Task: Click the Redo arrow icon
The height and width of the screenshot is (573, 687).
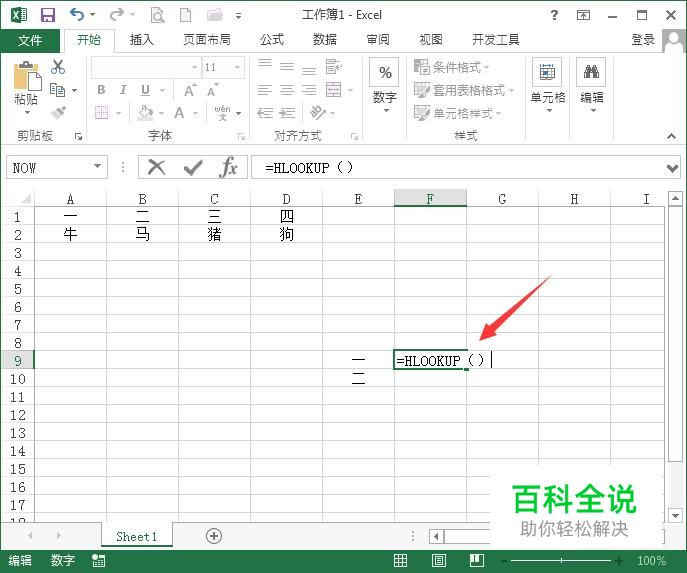Action: (x=117, y=14)
